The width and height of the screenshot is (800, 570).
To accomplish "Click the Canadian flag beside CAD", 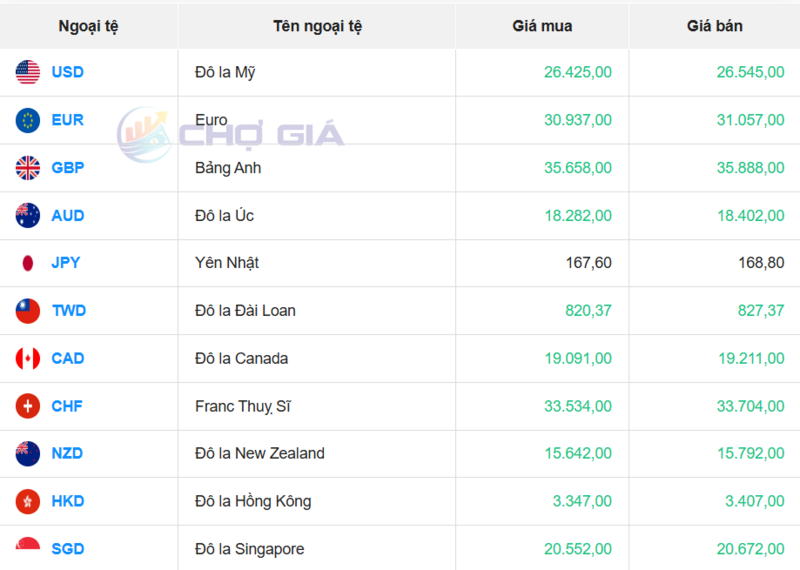I will [28, 358].
